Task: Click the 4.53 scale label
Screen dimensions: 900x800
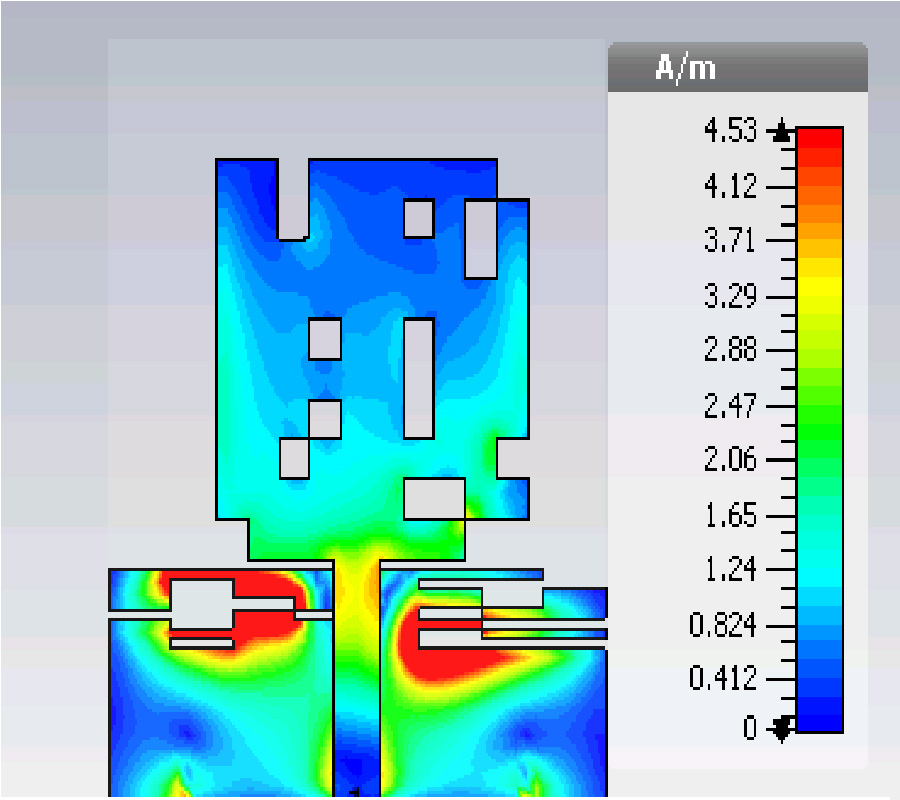Action: [x=733, y=131]
